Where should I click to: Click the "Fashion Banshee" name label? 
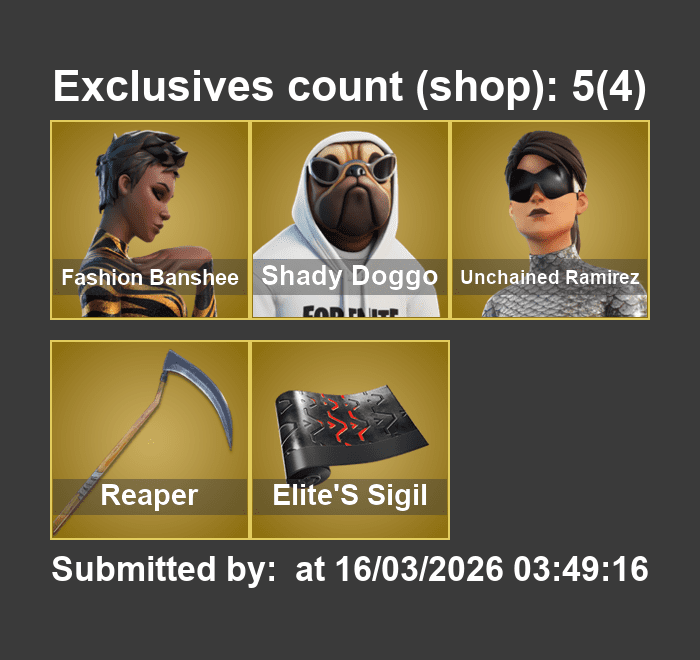click(x=150, y=277)
